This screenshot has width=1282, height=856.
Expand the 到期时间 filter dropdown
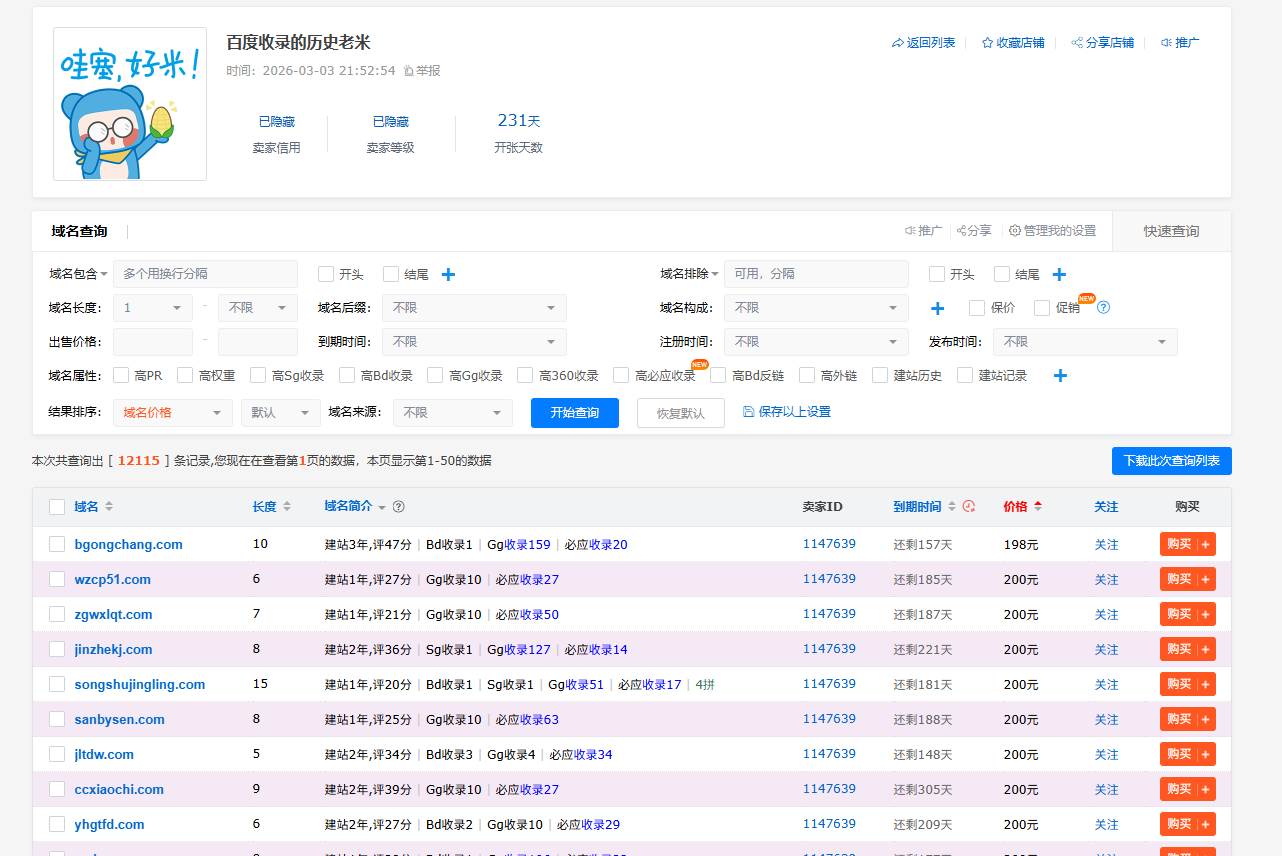(474, 342)
